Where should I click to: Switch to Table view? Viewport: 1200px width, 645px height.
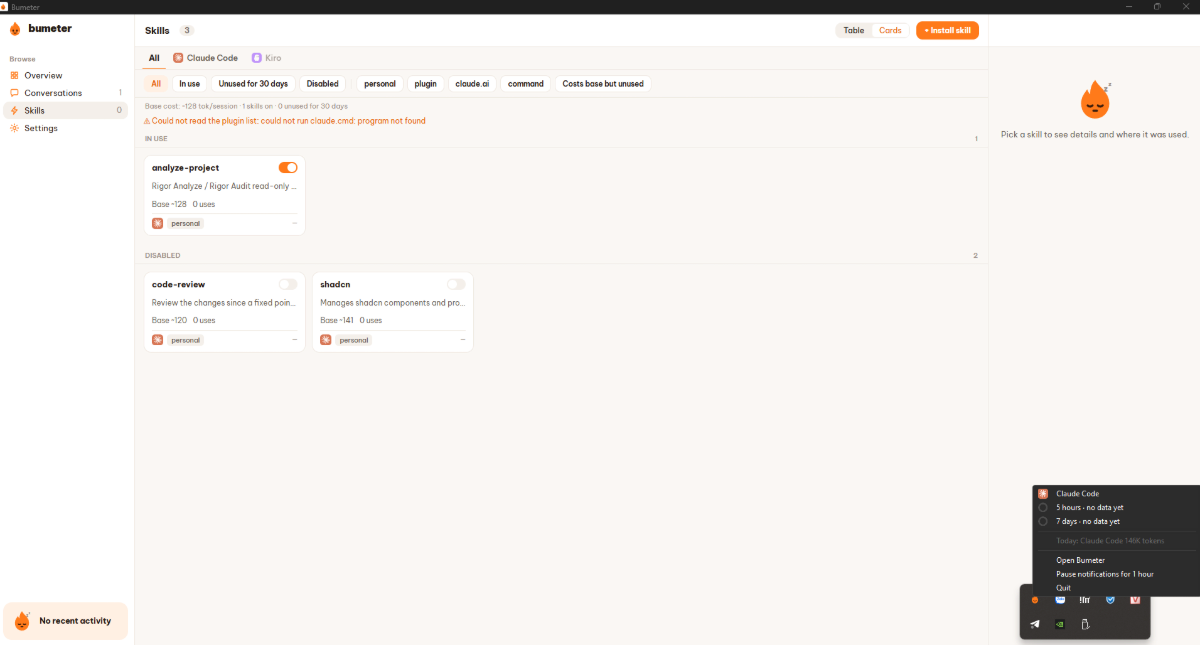coord(854,30)
